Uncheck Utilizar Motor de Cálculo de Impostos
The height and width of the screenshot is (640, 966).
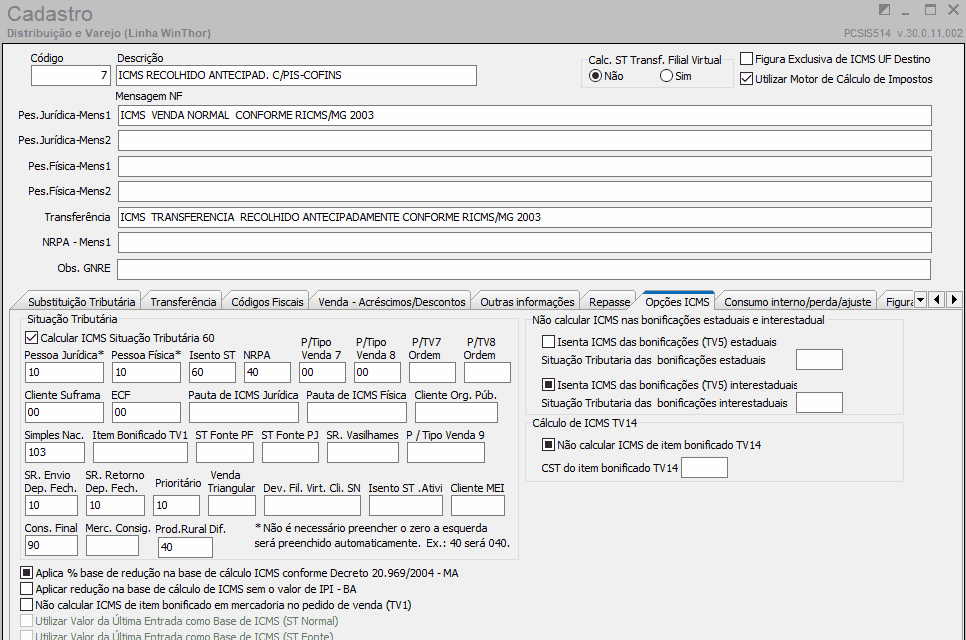coord(746,79)
